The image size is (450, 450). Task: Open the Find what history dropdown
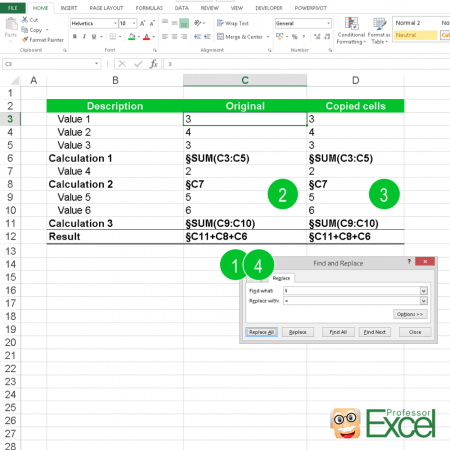click(x=423, y=291)
